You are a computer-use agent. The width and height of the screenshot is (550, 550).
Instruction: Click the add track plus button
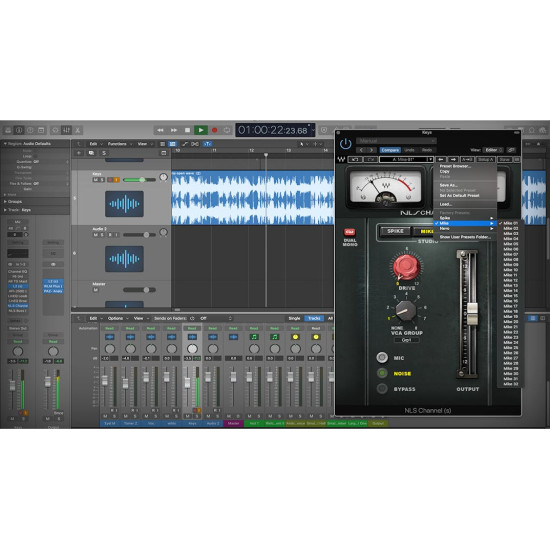point(79,153)
